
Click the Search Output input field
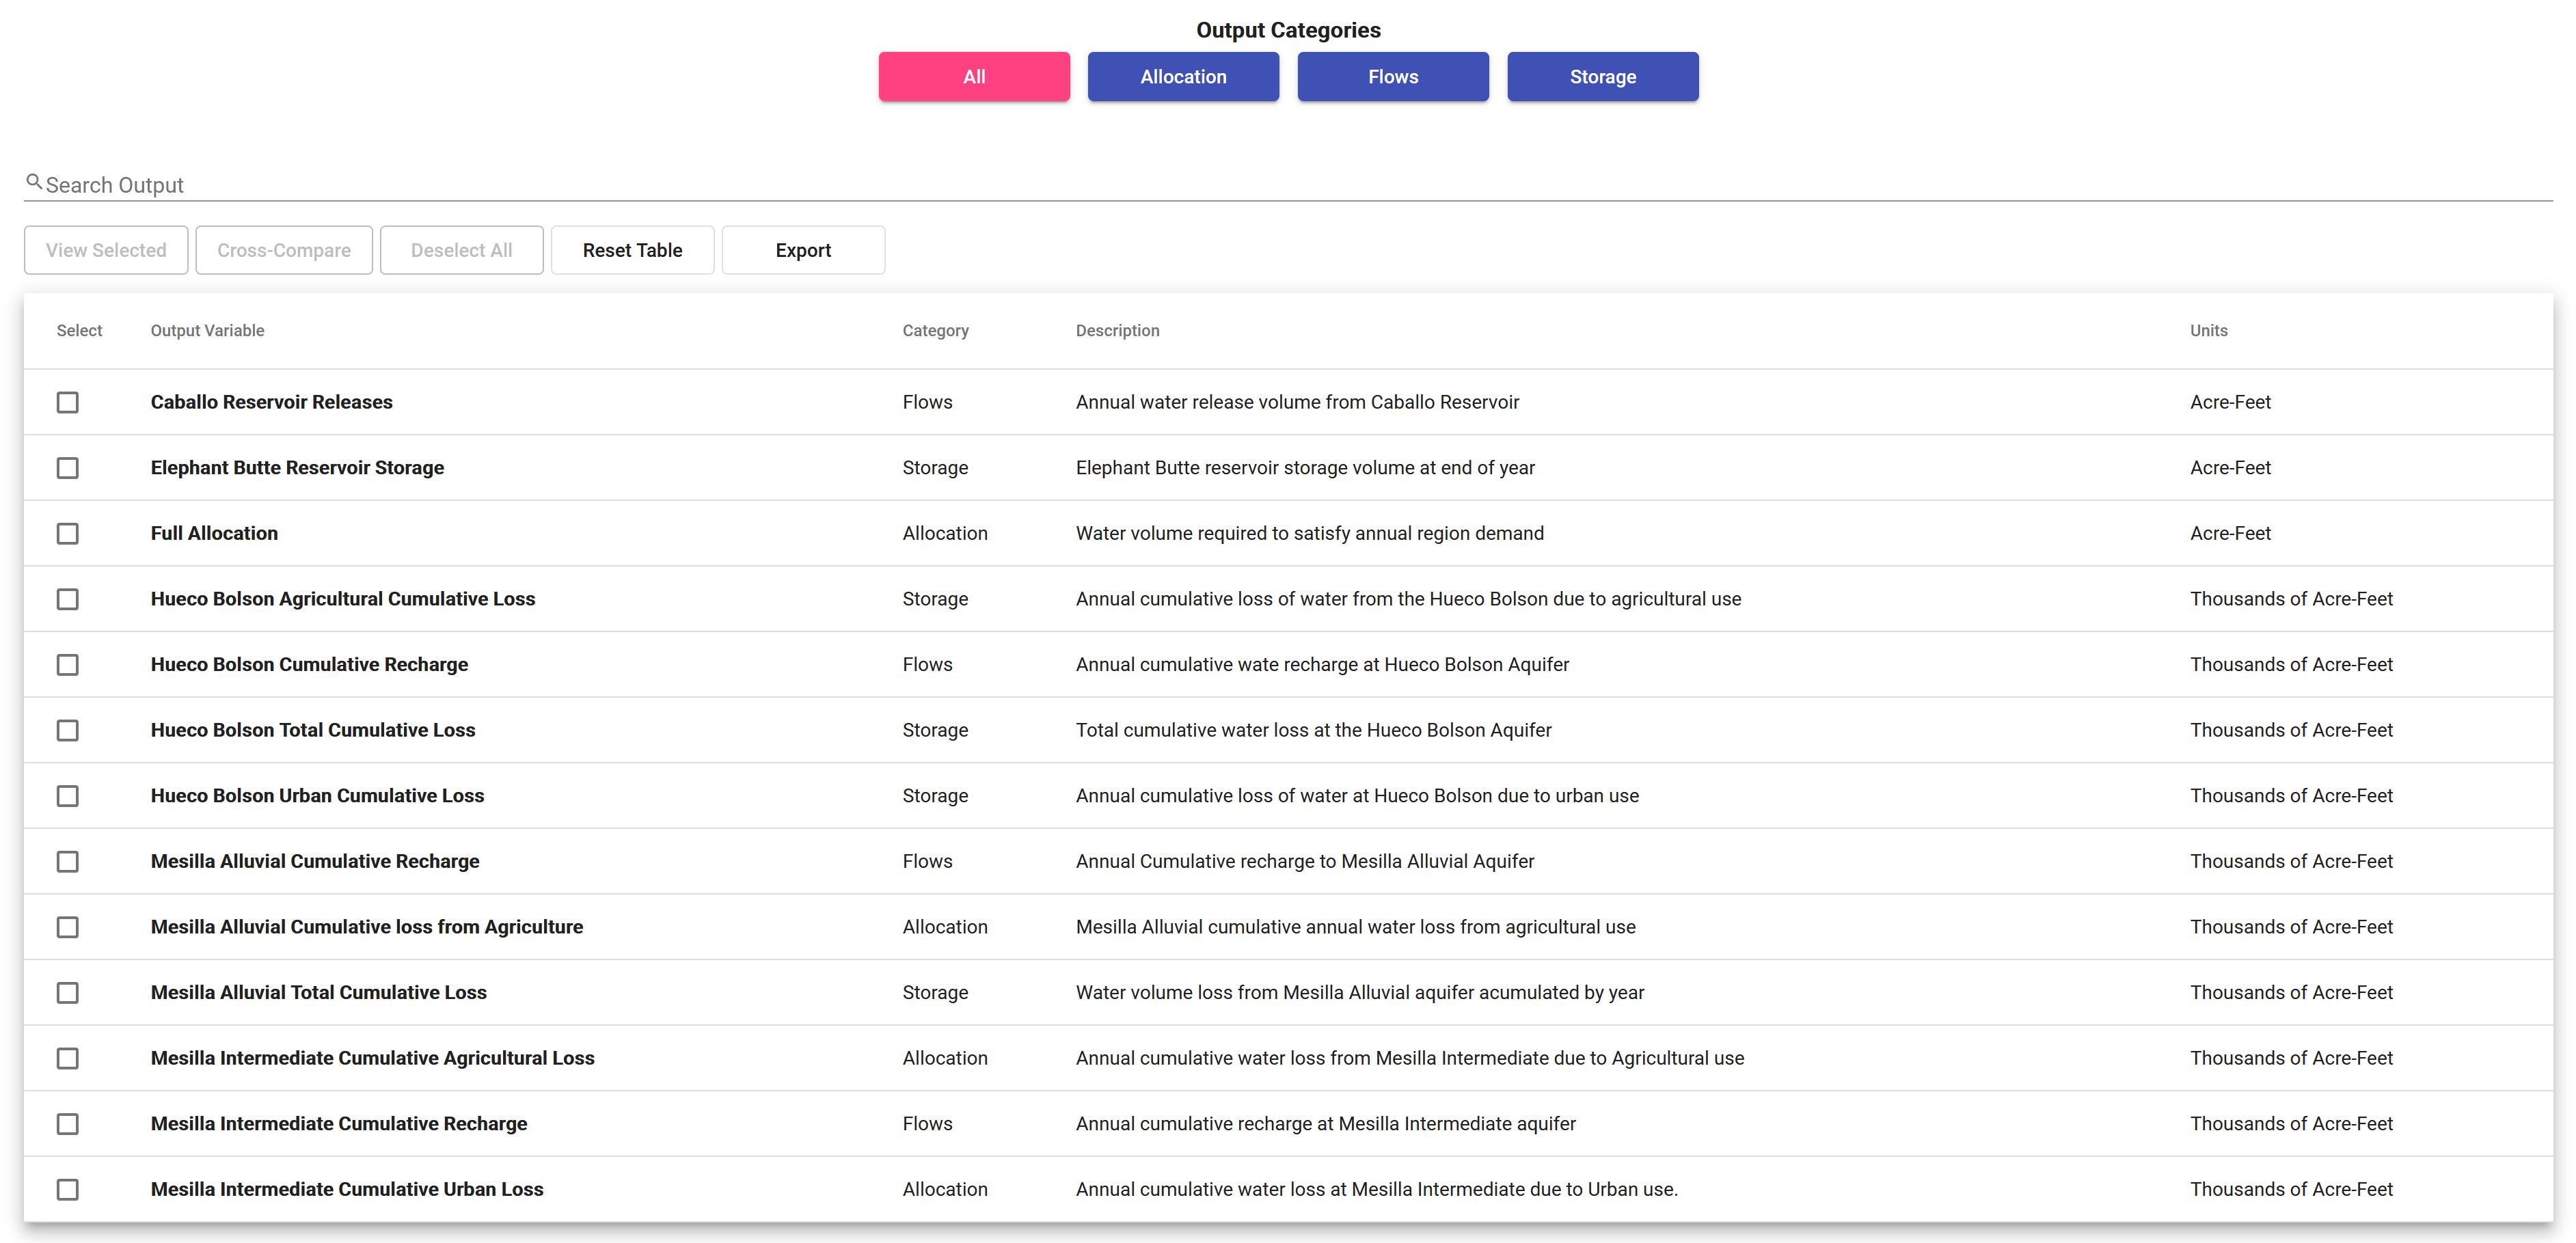1288,184
